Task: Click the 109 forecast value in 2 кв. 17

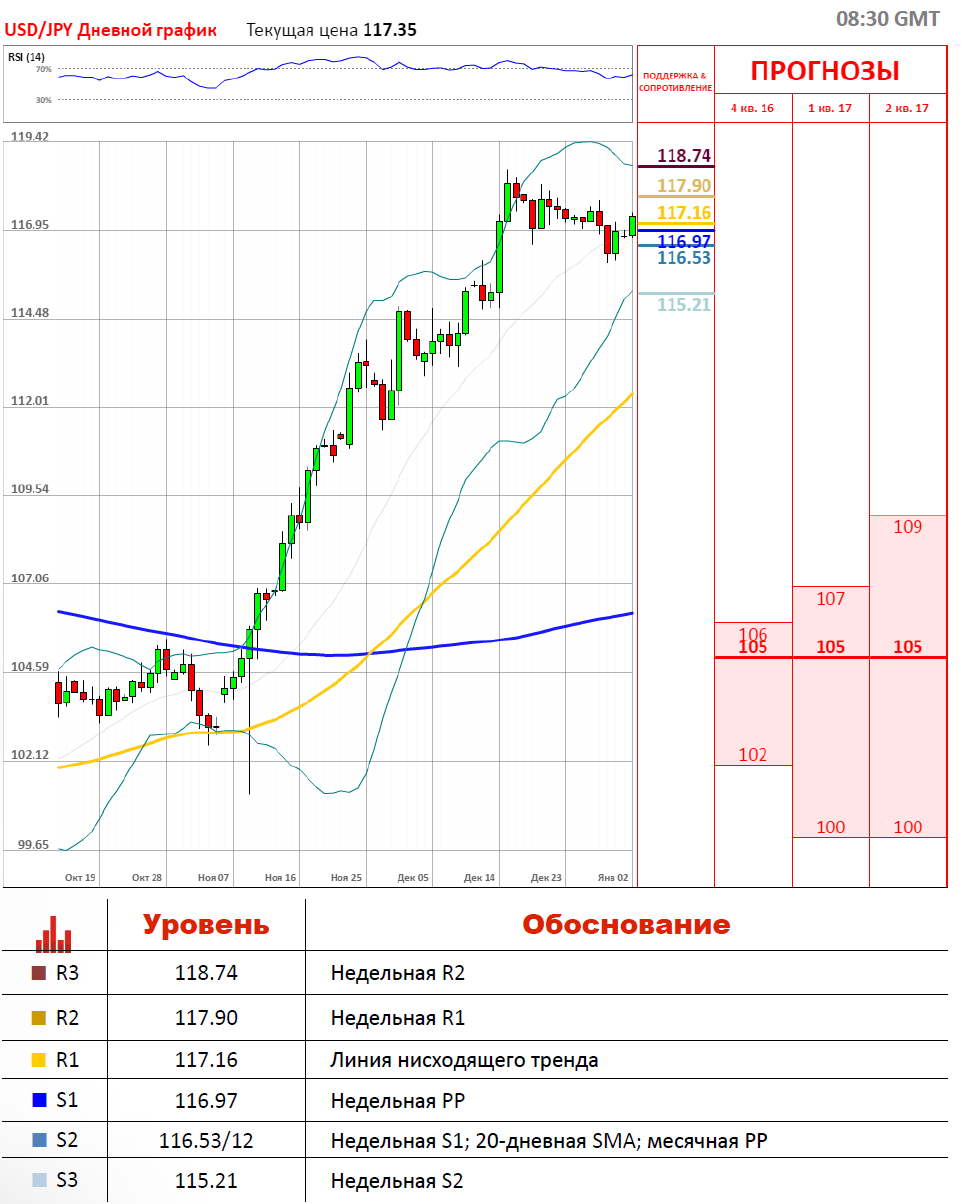Action: (x=907, y=527)
